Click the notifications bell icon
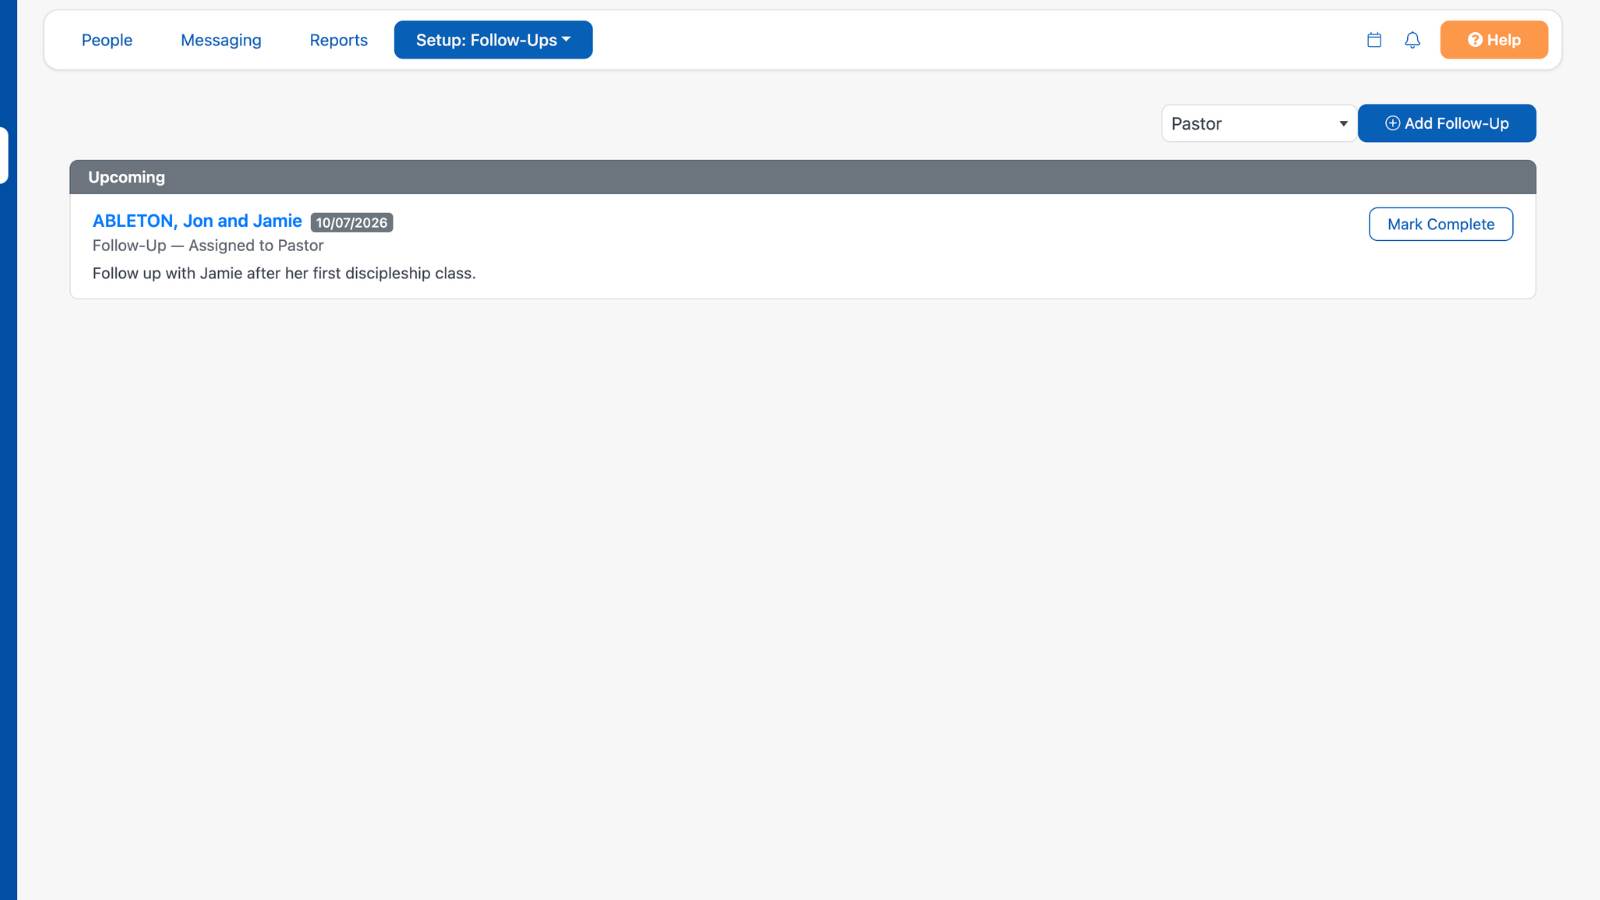Image resolution: width=1600 pixels, height=900 pixels. [1412, 40]
